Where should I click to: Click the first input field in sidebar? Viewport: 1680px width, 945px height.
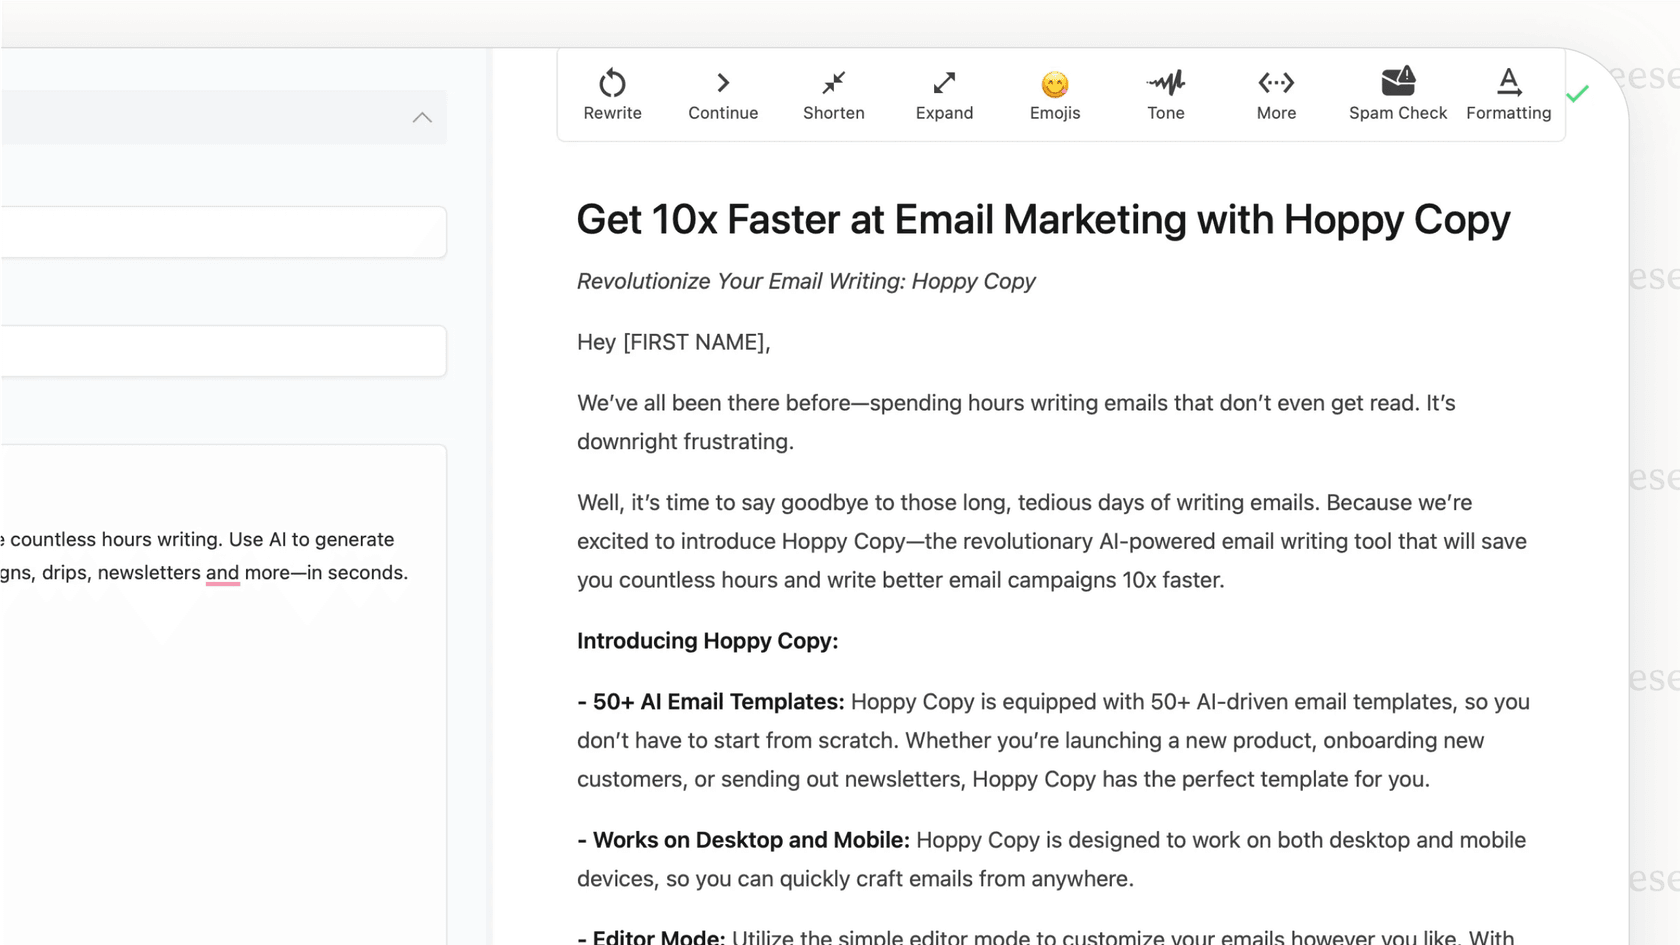tap(220, 232)
